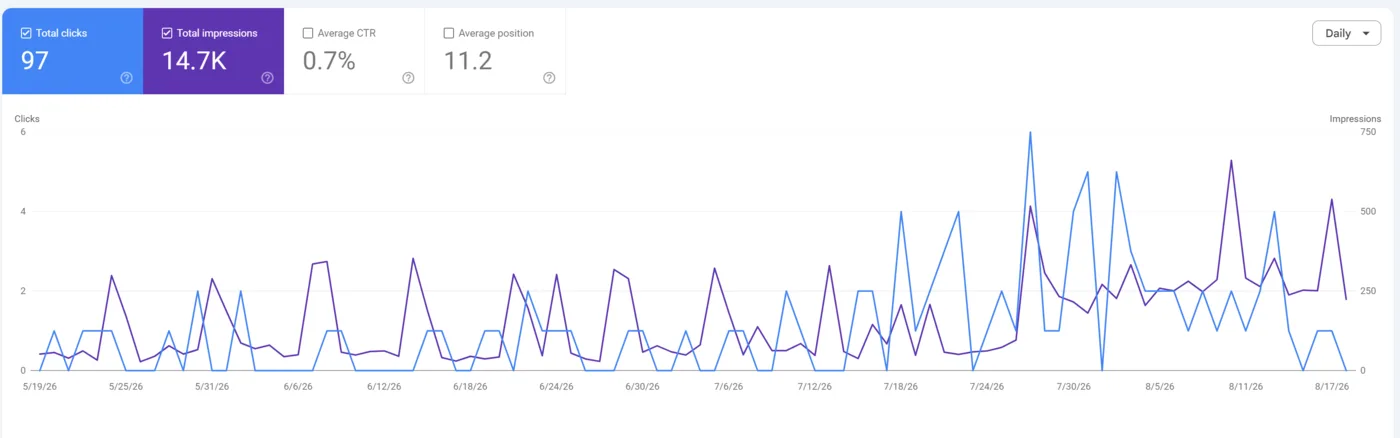Uncheck the Total impressions checkbox
The height and width of the screenshot is (438, 1400).
click(x=167, y=33)
